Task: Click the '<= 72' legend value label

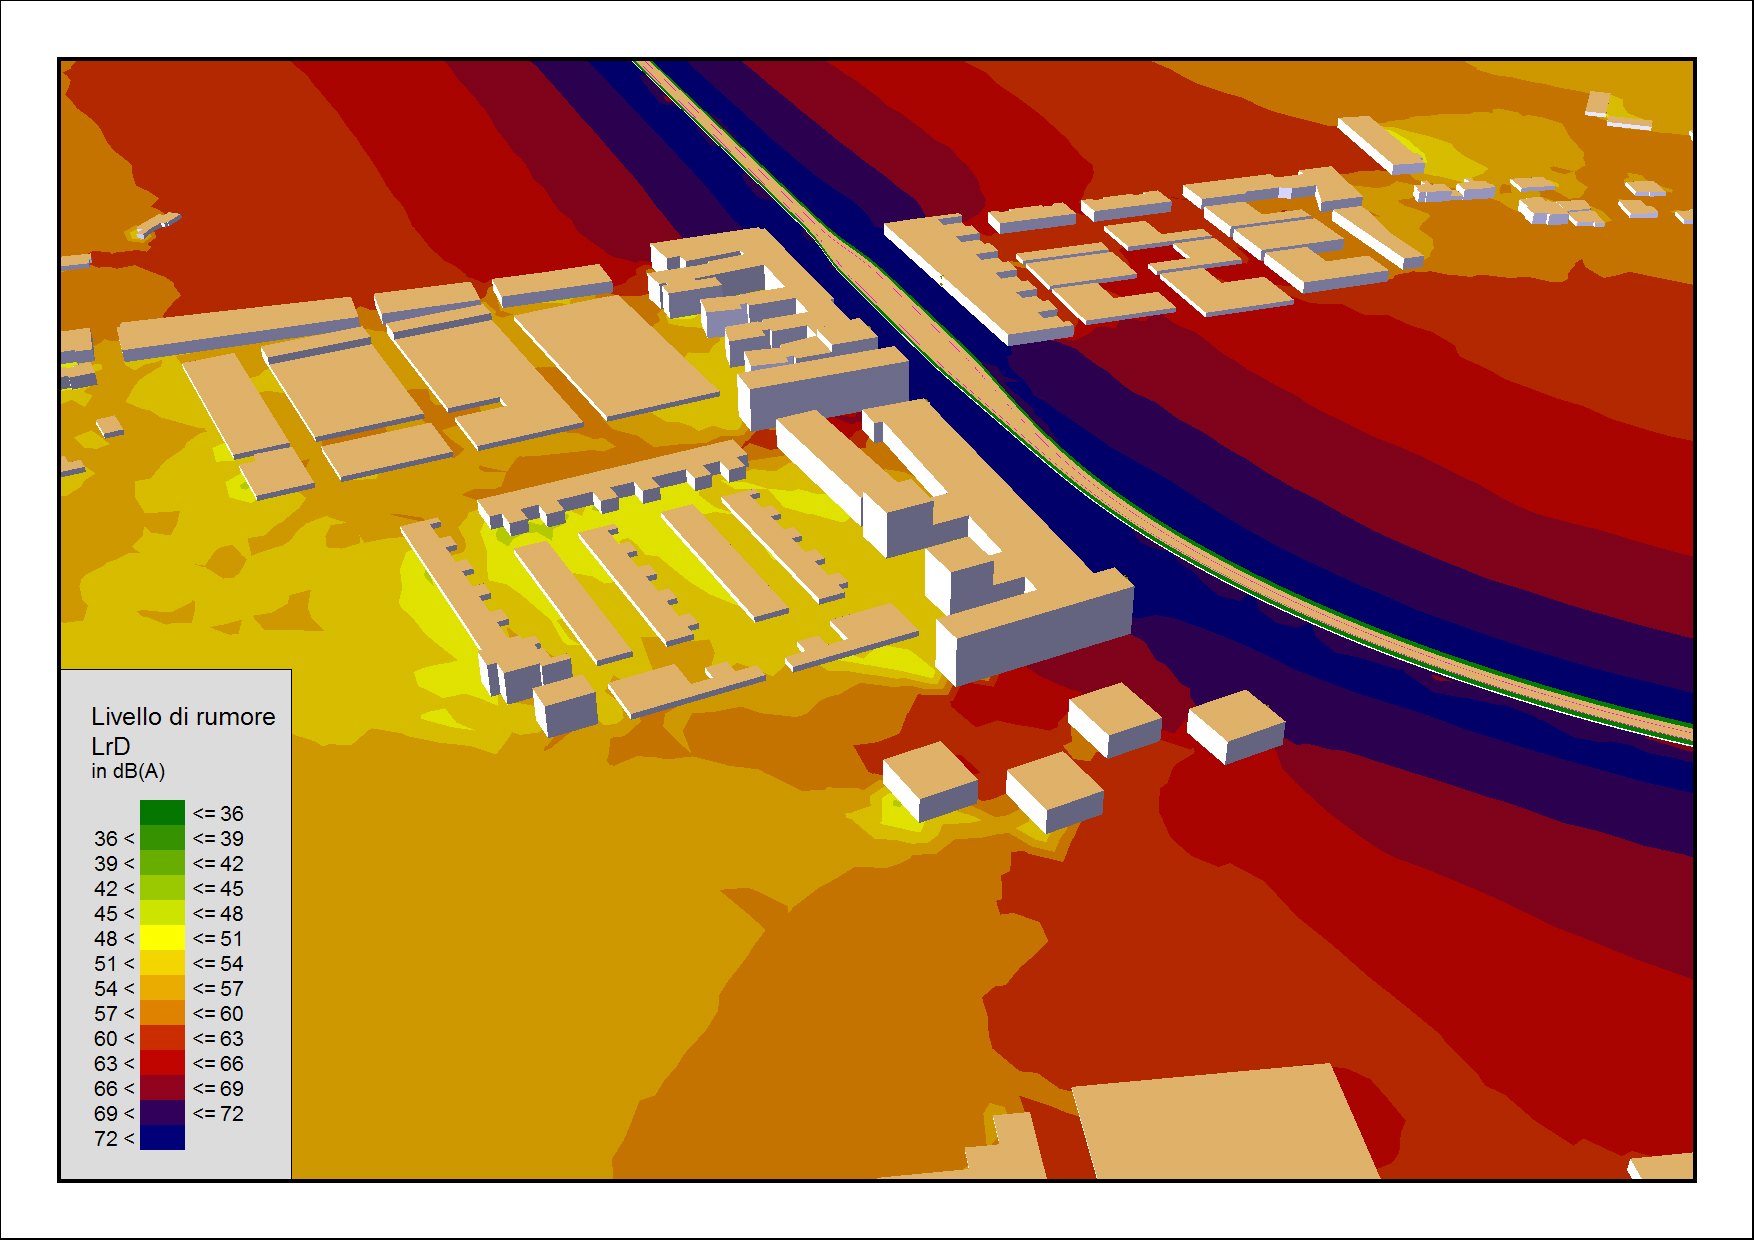Action: [x=218, y=1113]
